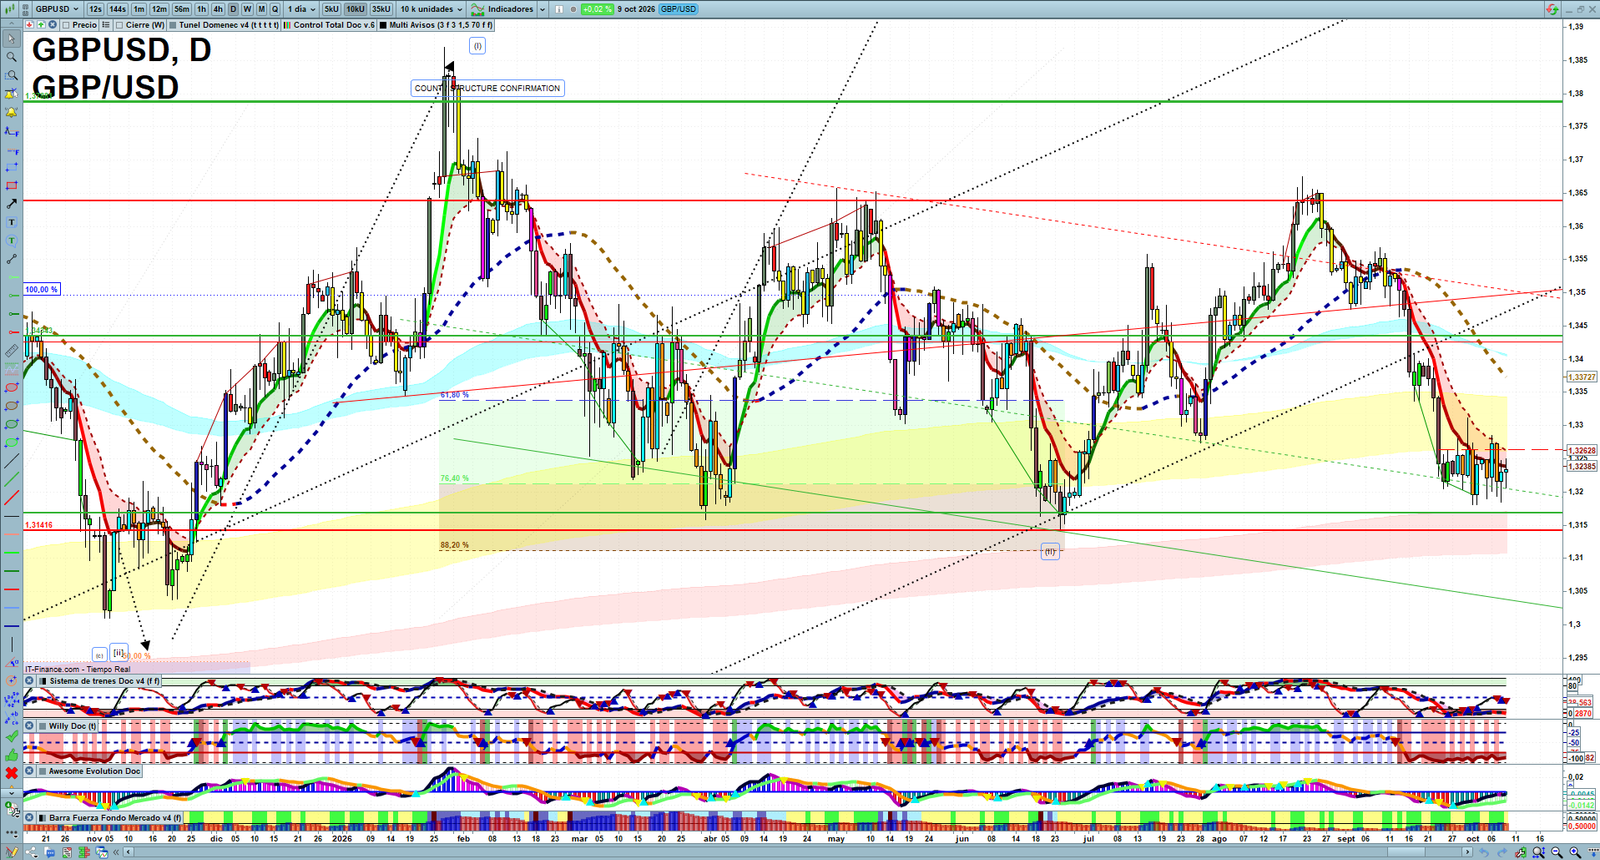
Task: Toggle the Precio checkbox
Action: (x=66, y=25)
